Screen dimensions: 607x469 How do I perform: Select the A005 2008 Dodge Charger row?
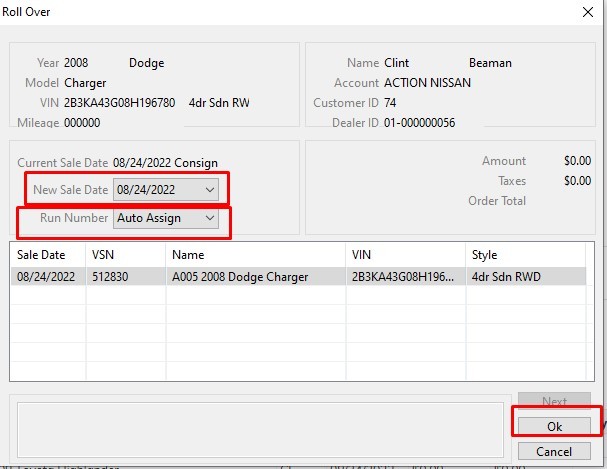point(240,277)
